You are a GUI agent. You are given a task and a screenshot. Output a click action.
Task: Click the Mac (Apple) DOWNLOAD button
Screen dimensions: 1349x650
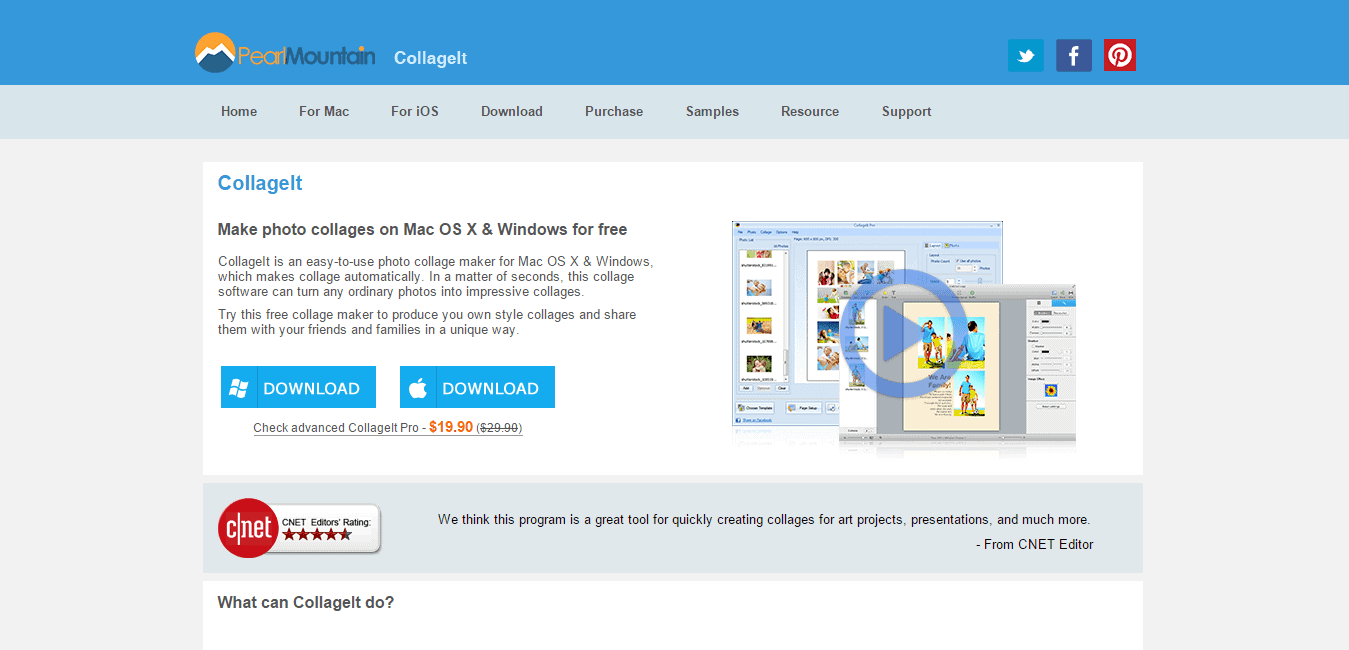477,387
